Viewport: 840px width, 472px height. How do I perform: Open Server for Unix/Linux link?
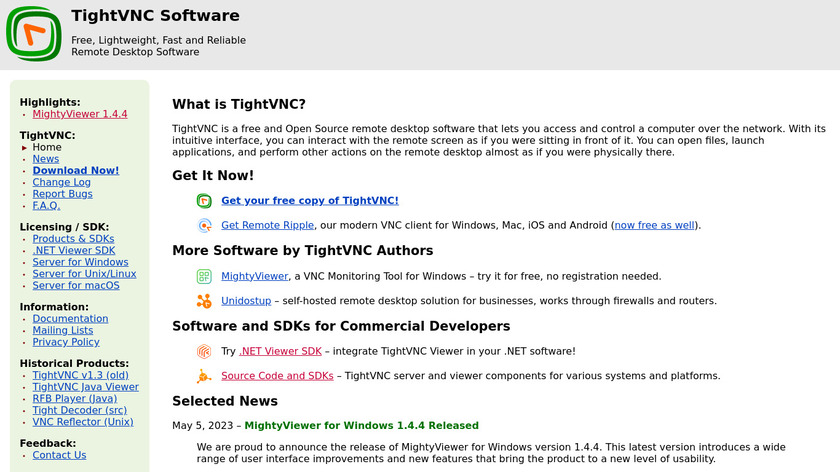click(x=85, y=274)
